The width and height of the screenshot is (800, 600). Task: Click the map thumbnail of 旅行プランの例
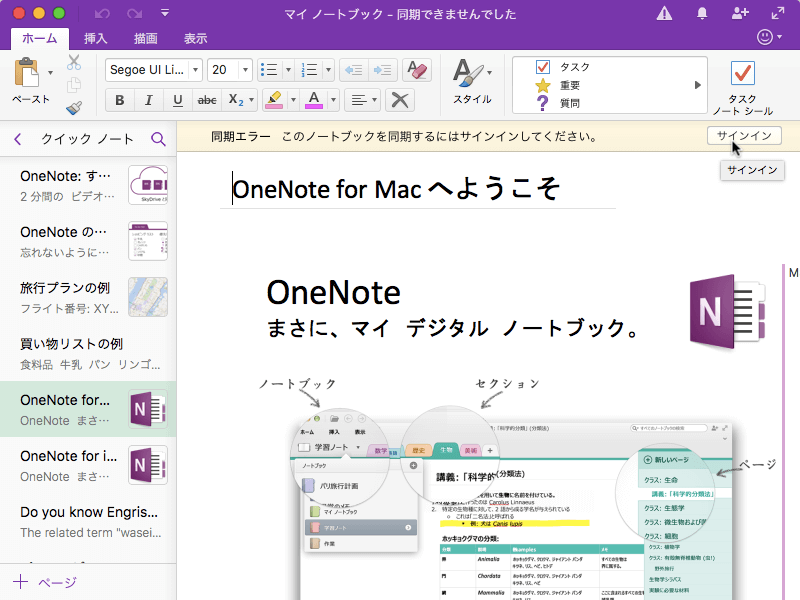point(148,297)
